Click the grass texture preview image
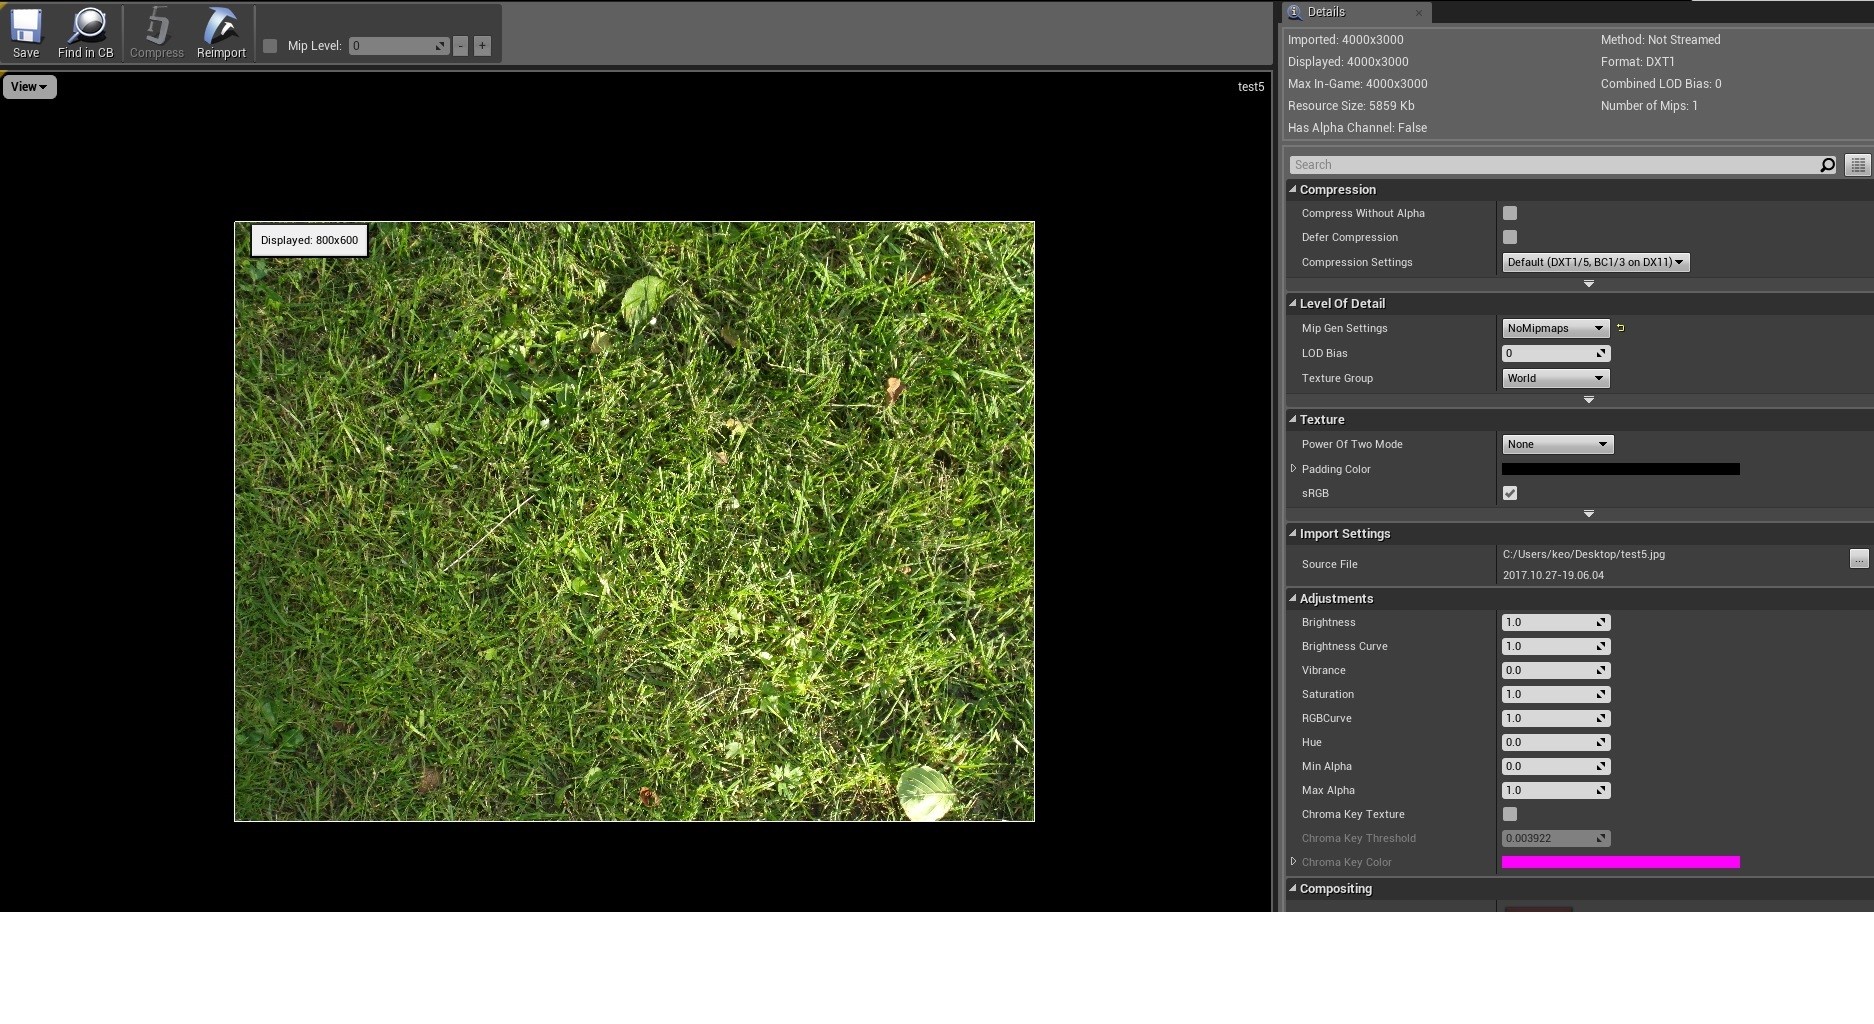This screenshot has width=1874, height=1024. tap(634, 521)
